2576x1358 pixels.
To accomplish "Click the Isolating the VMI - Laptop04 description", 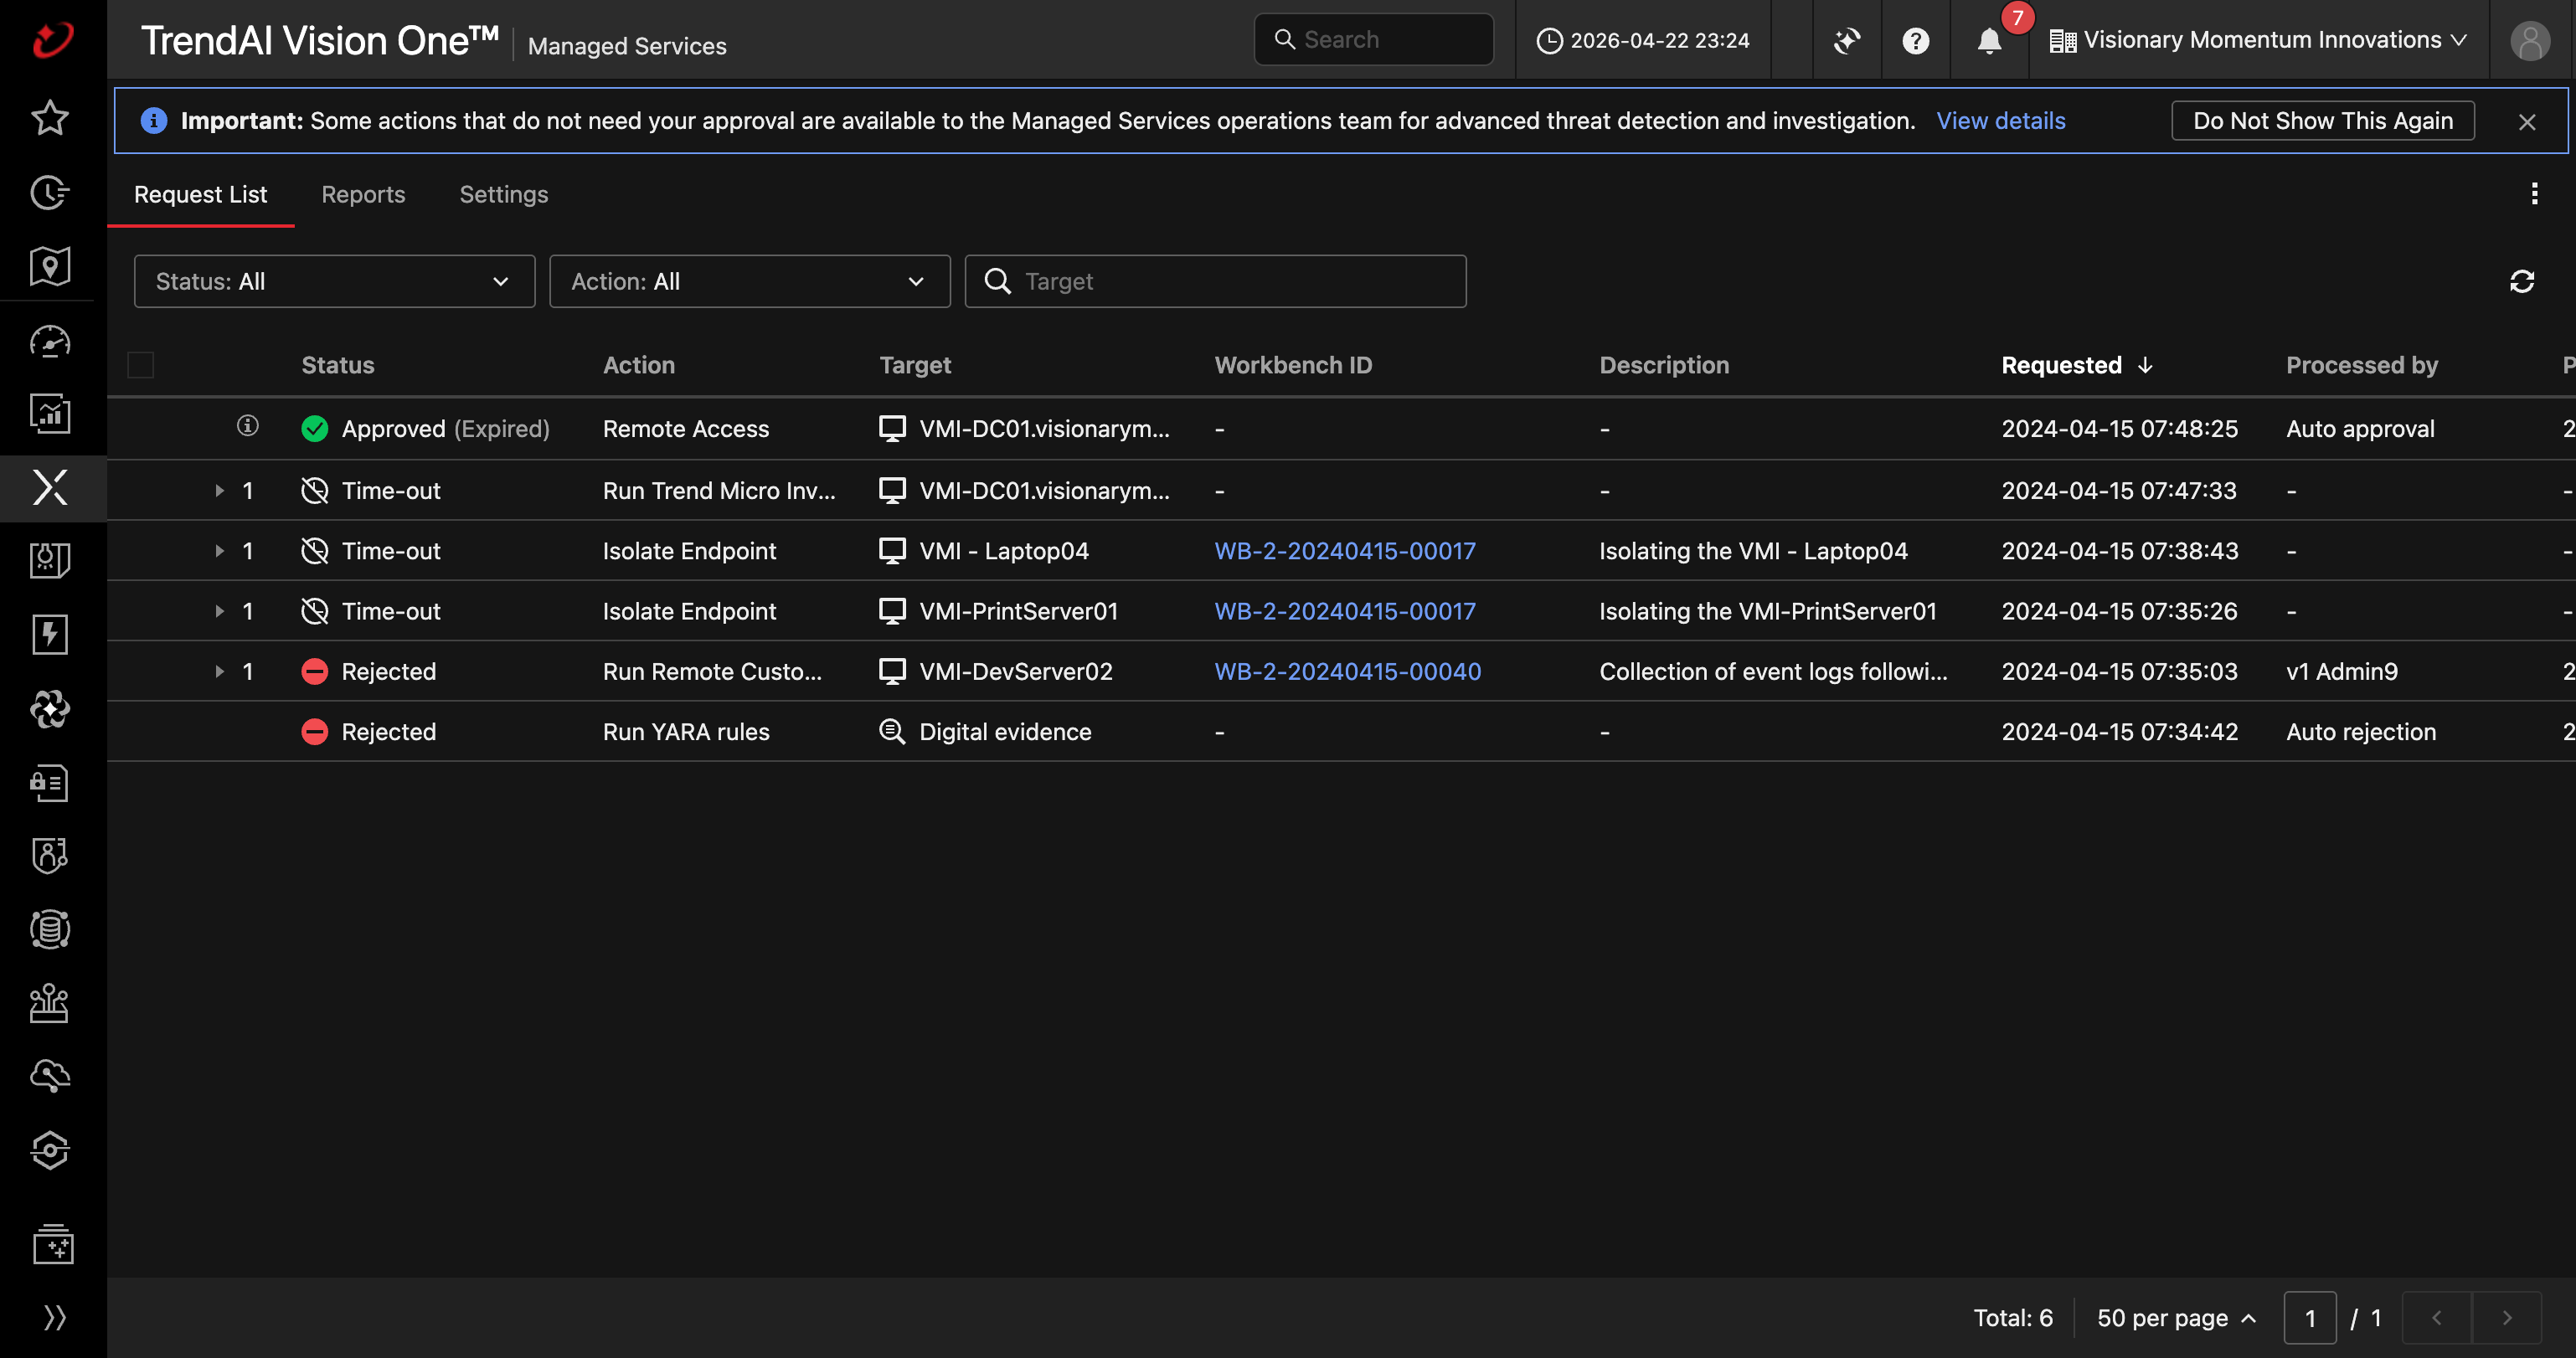I will click(x=1753, y=550).
